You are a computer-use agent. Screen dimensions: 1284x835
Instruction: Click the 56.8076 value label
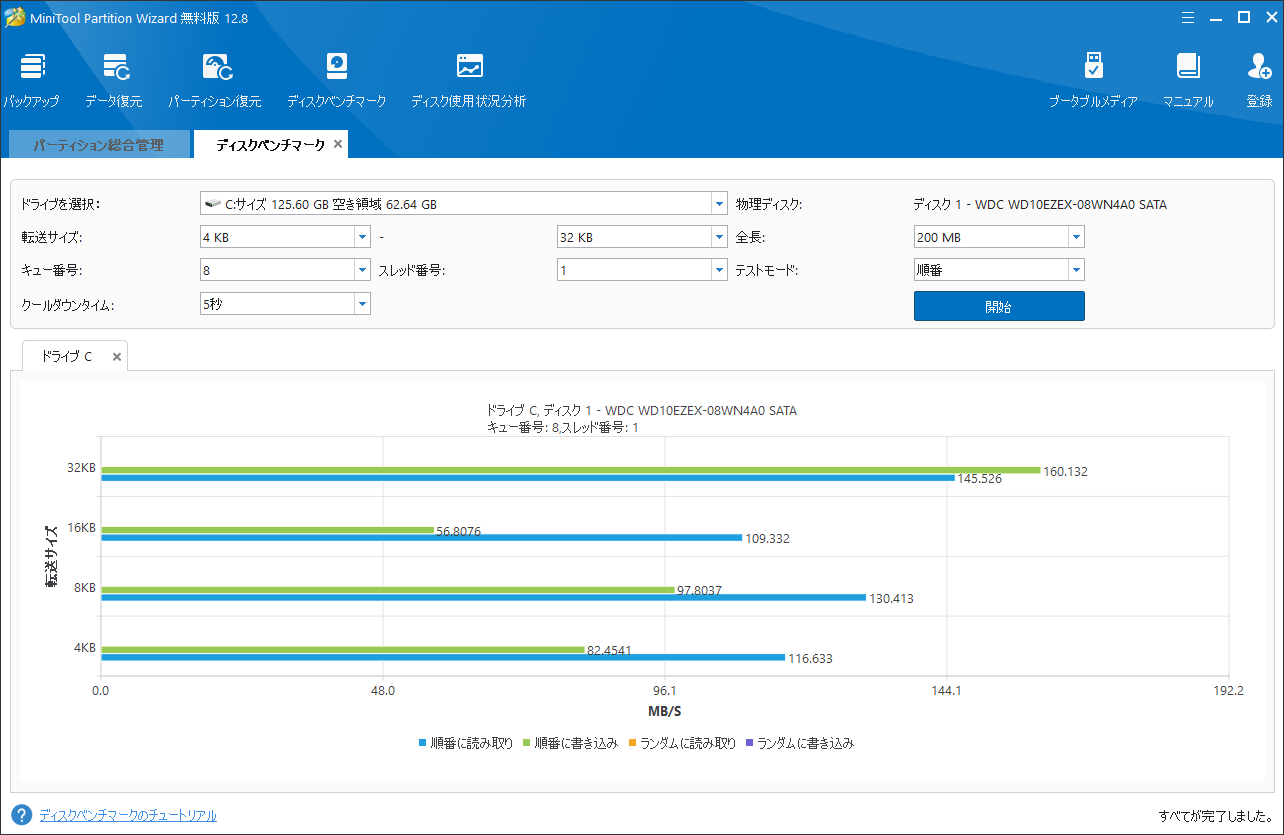pyautogui.click(x=459, y=532)
